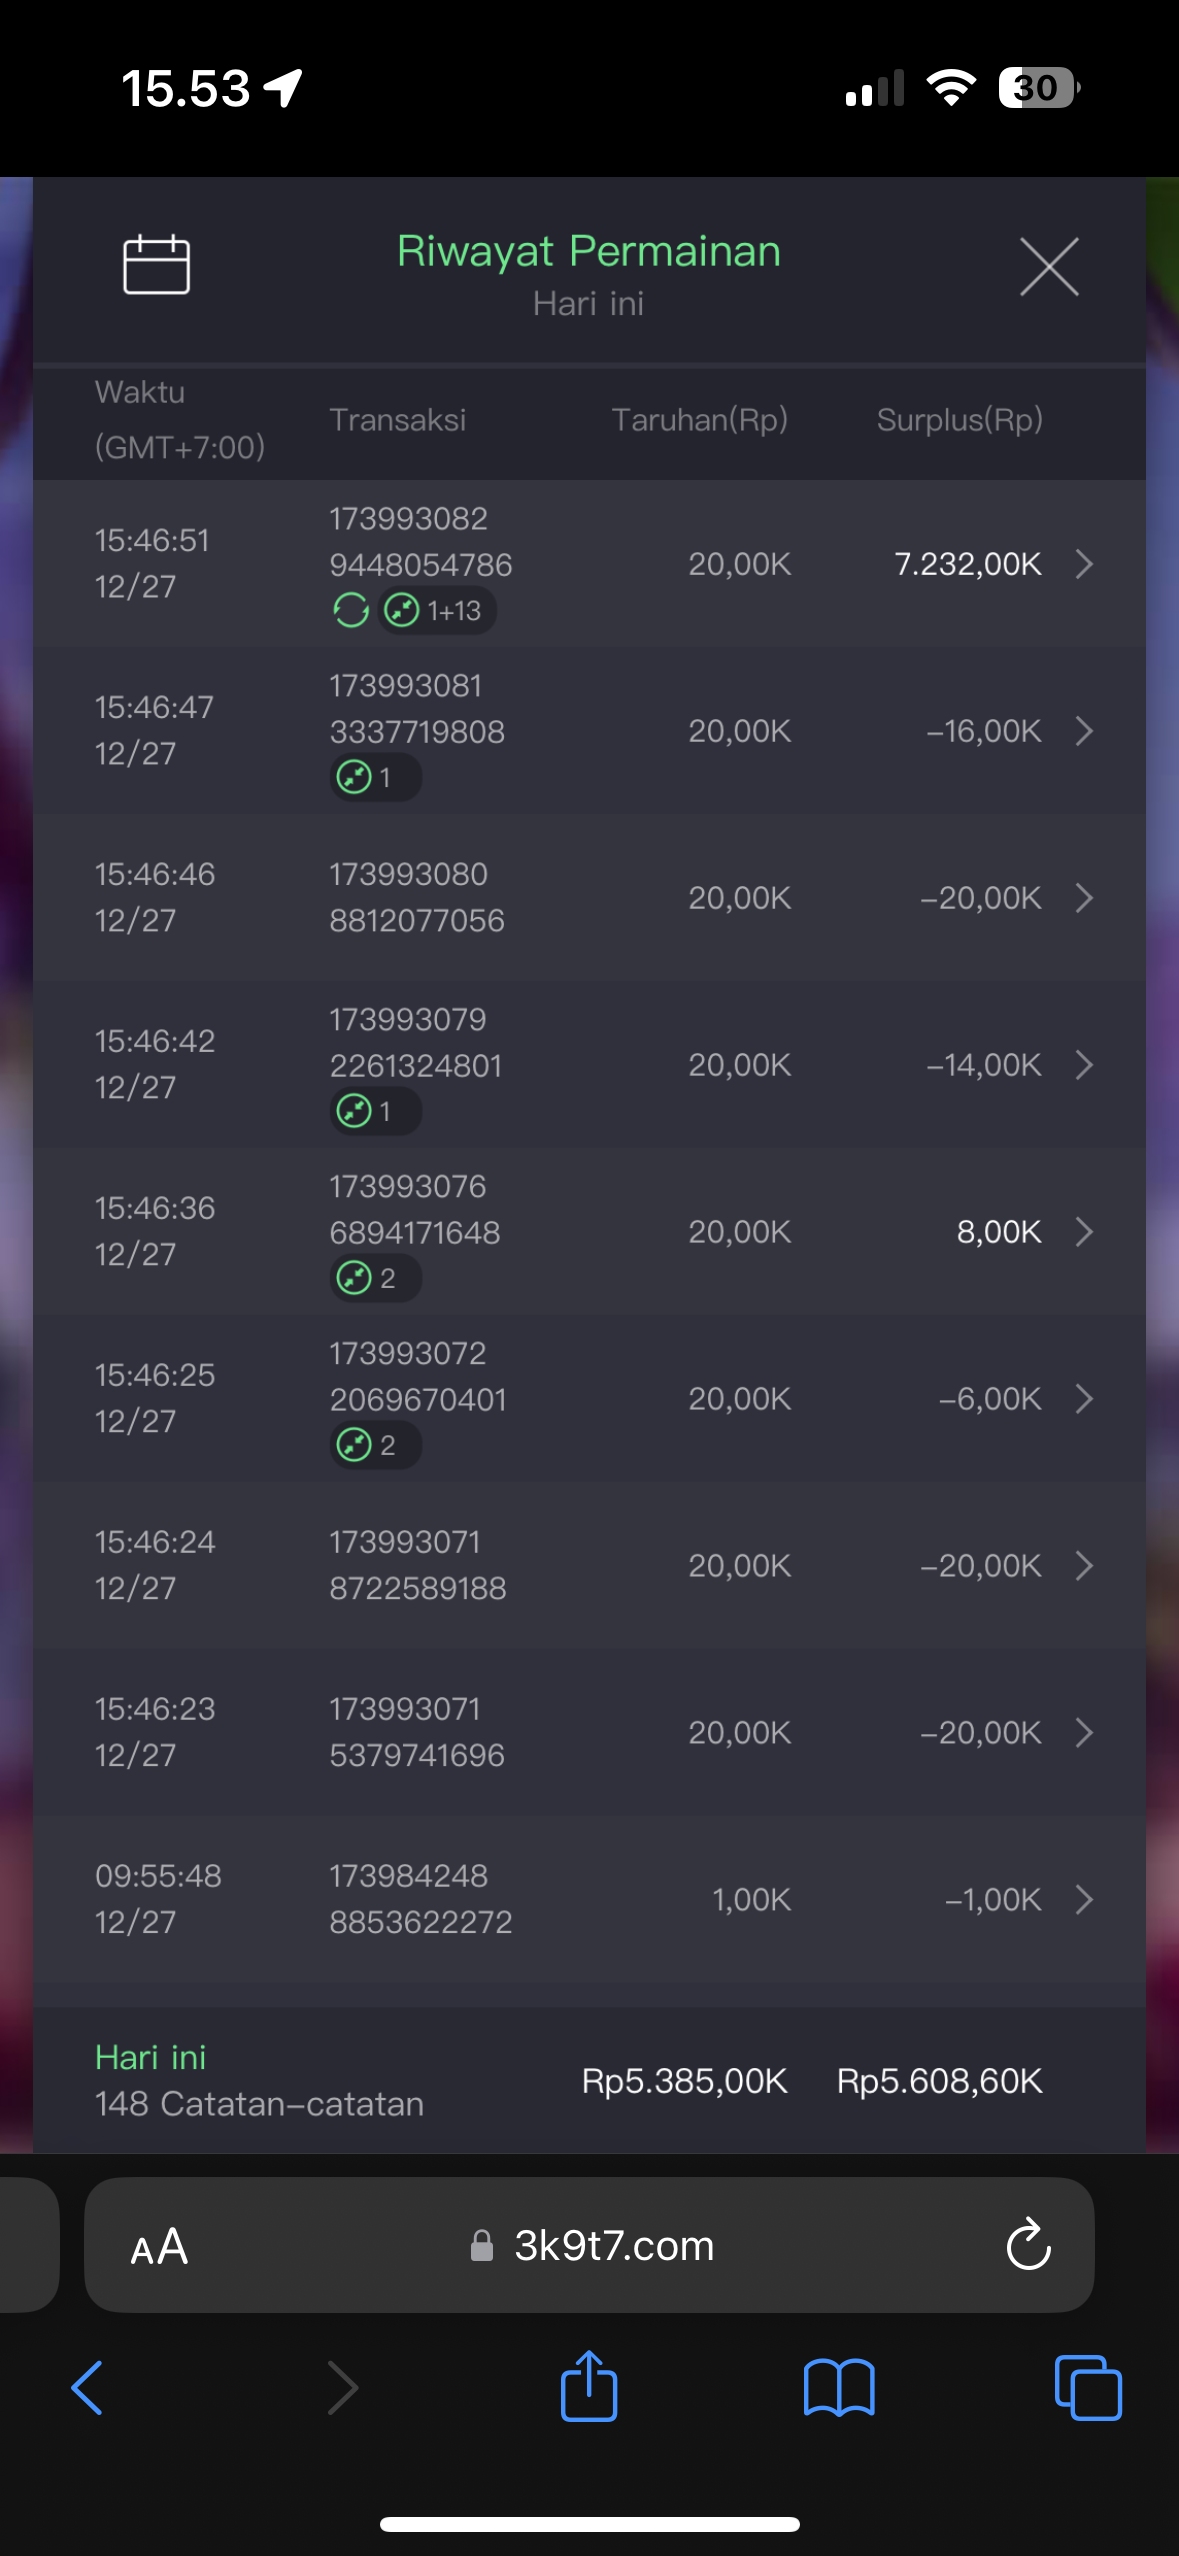Image resolution: width=1179 pixels, height=2556 pixels.
Task: Tap the free spin badge labeled 1+13
Action: (438, 610)
